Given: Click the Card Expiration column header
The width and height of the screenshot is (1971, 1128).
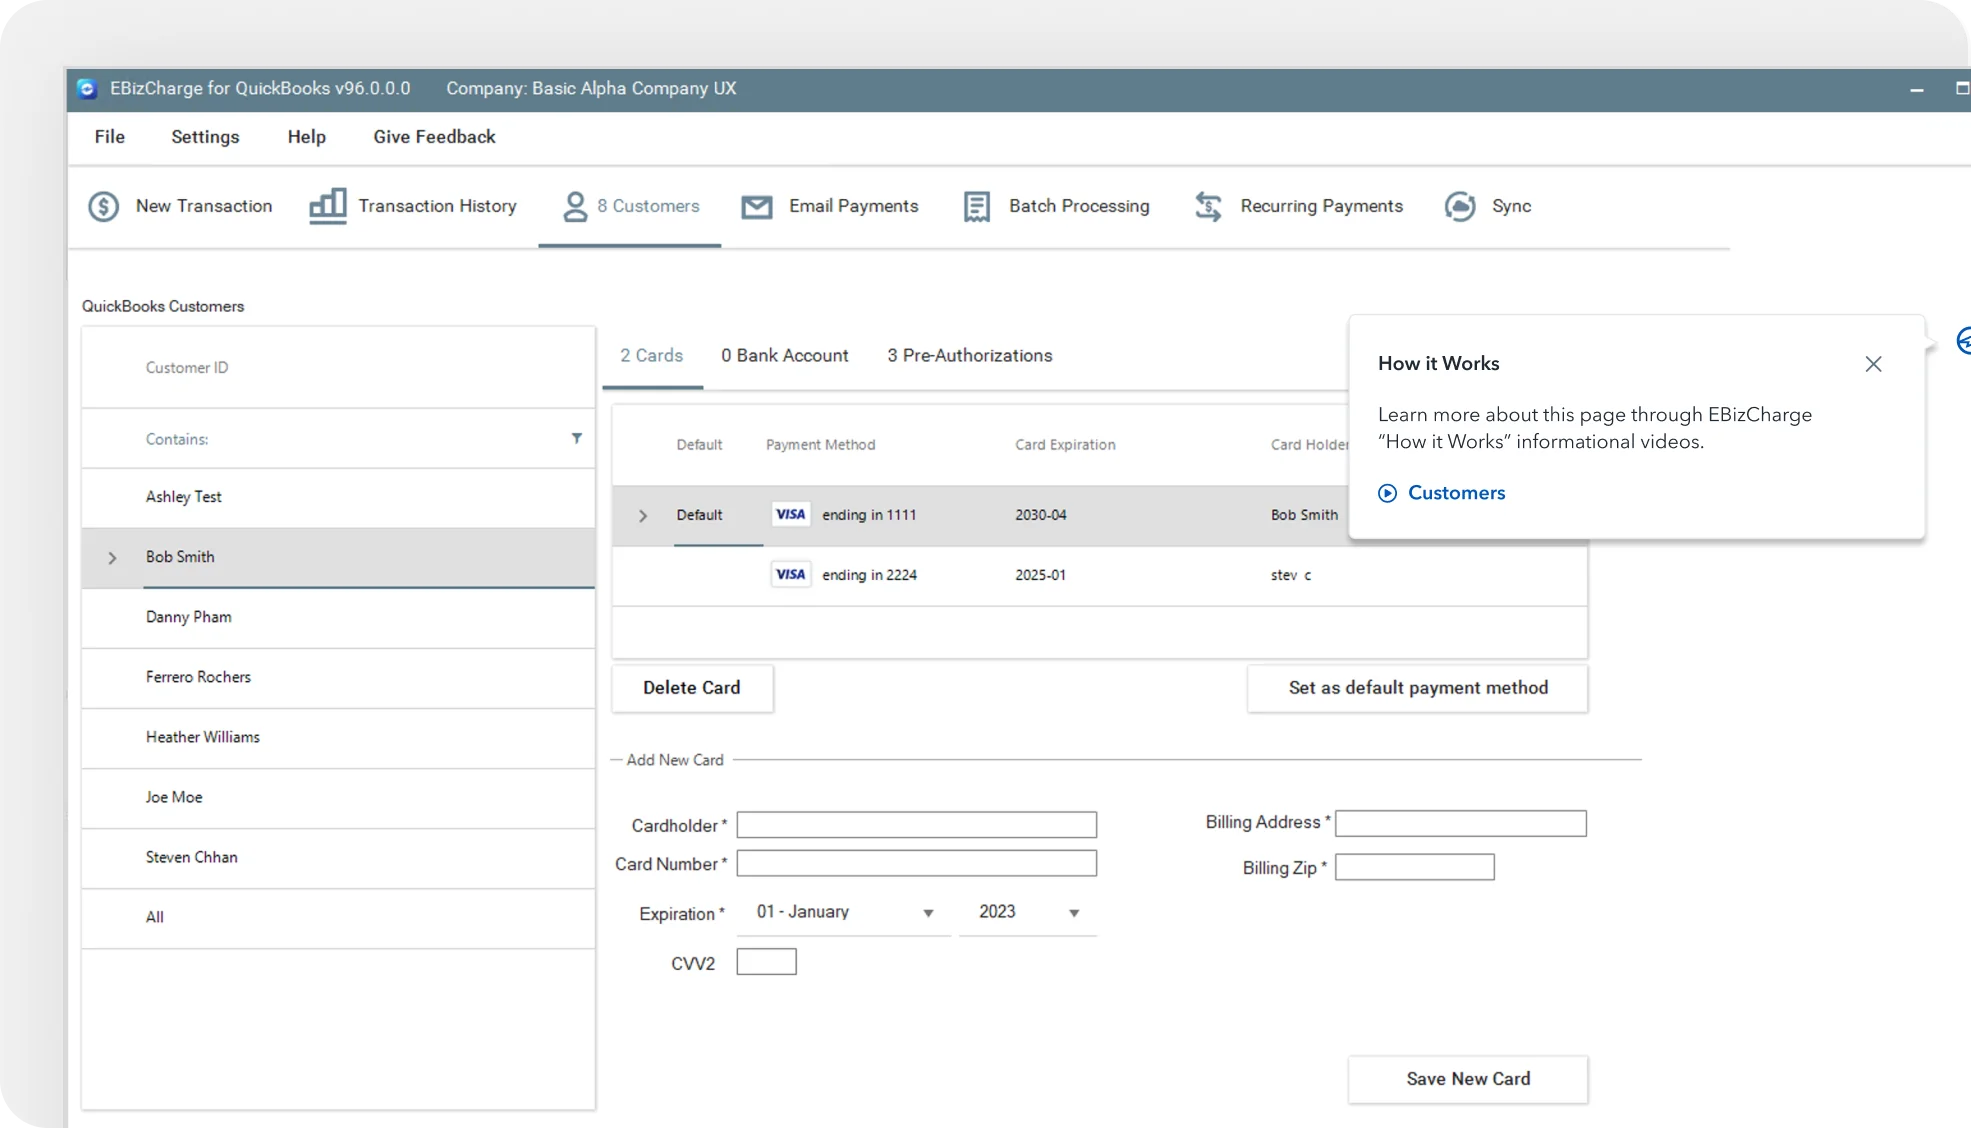Looking at the screenshot, I should (1065, 445).
